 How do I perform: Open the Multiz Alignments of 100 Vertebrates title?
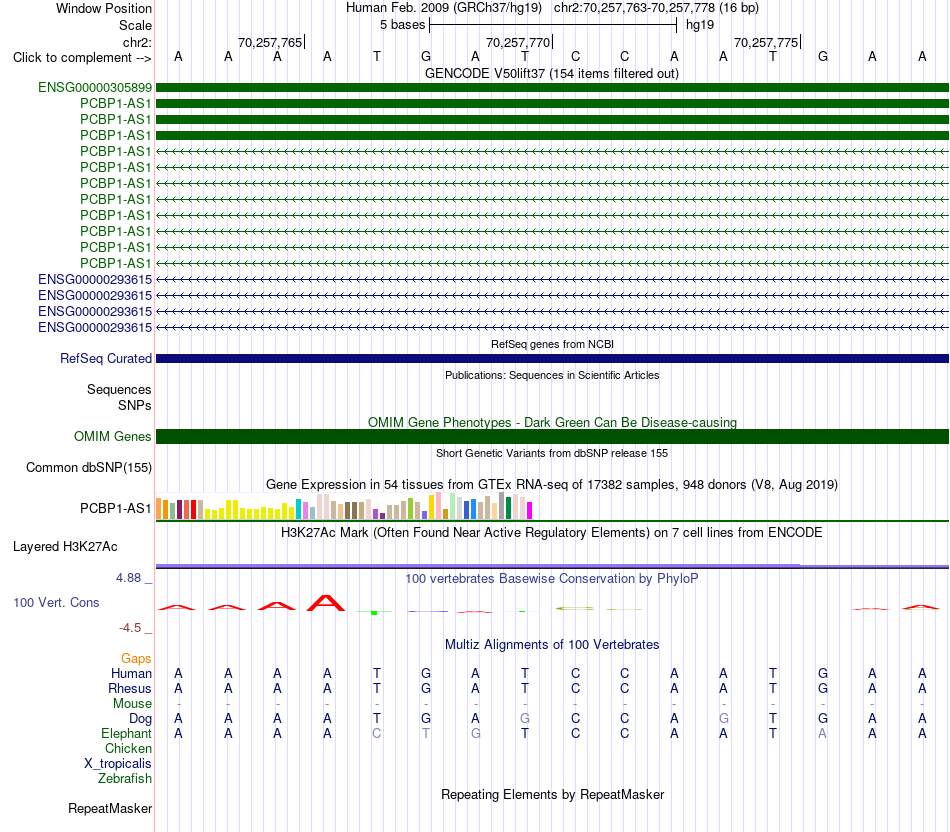coord(552,645)
